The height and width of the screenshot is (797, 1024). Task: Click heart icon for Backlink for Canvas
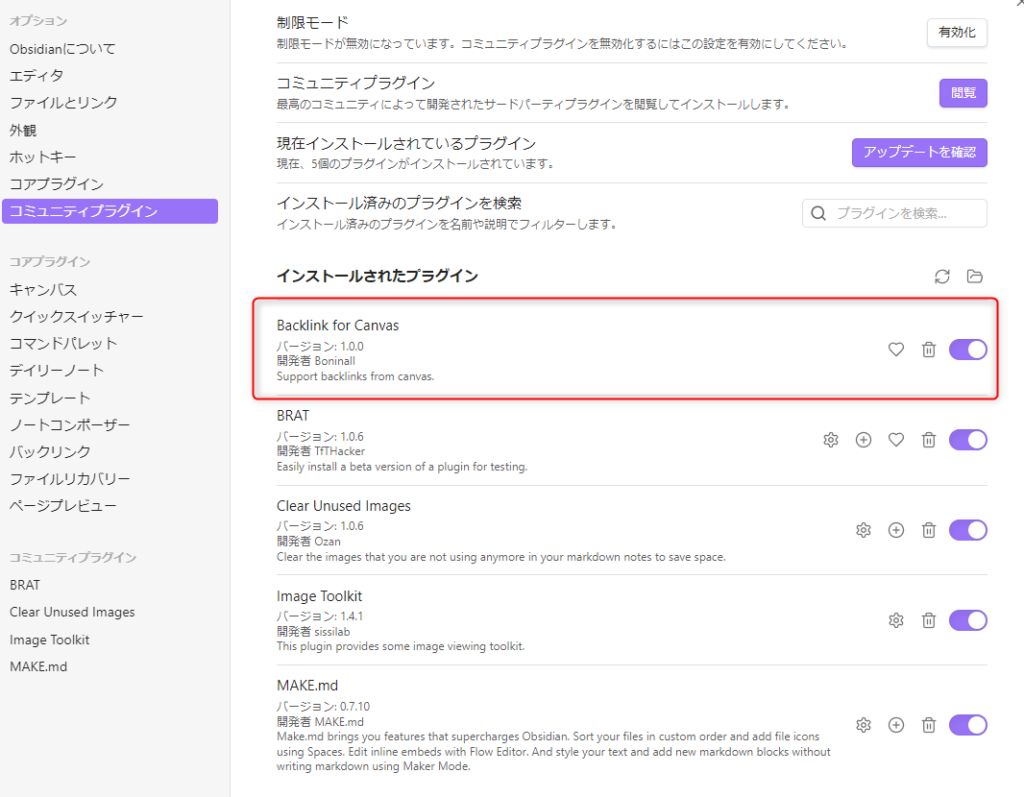coord(896,350)
